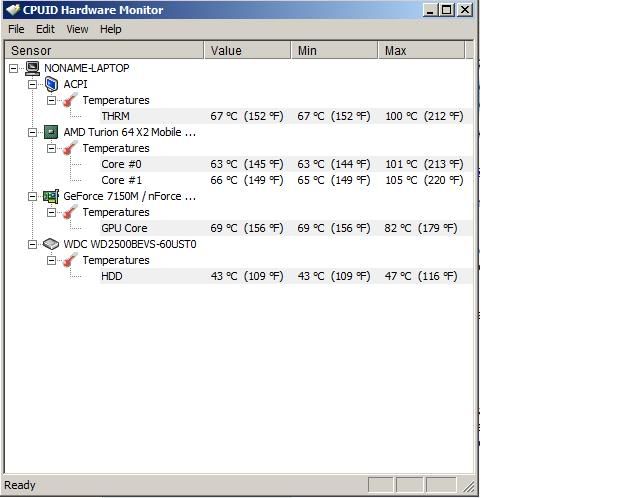The image size is (640, 498).
Task: Select the Core #0 sensor row
Action: (x=286, y=164)
